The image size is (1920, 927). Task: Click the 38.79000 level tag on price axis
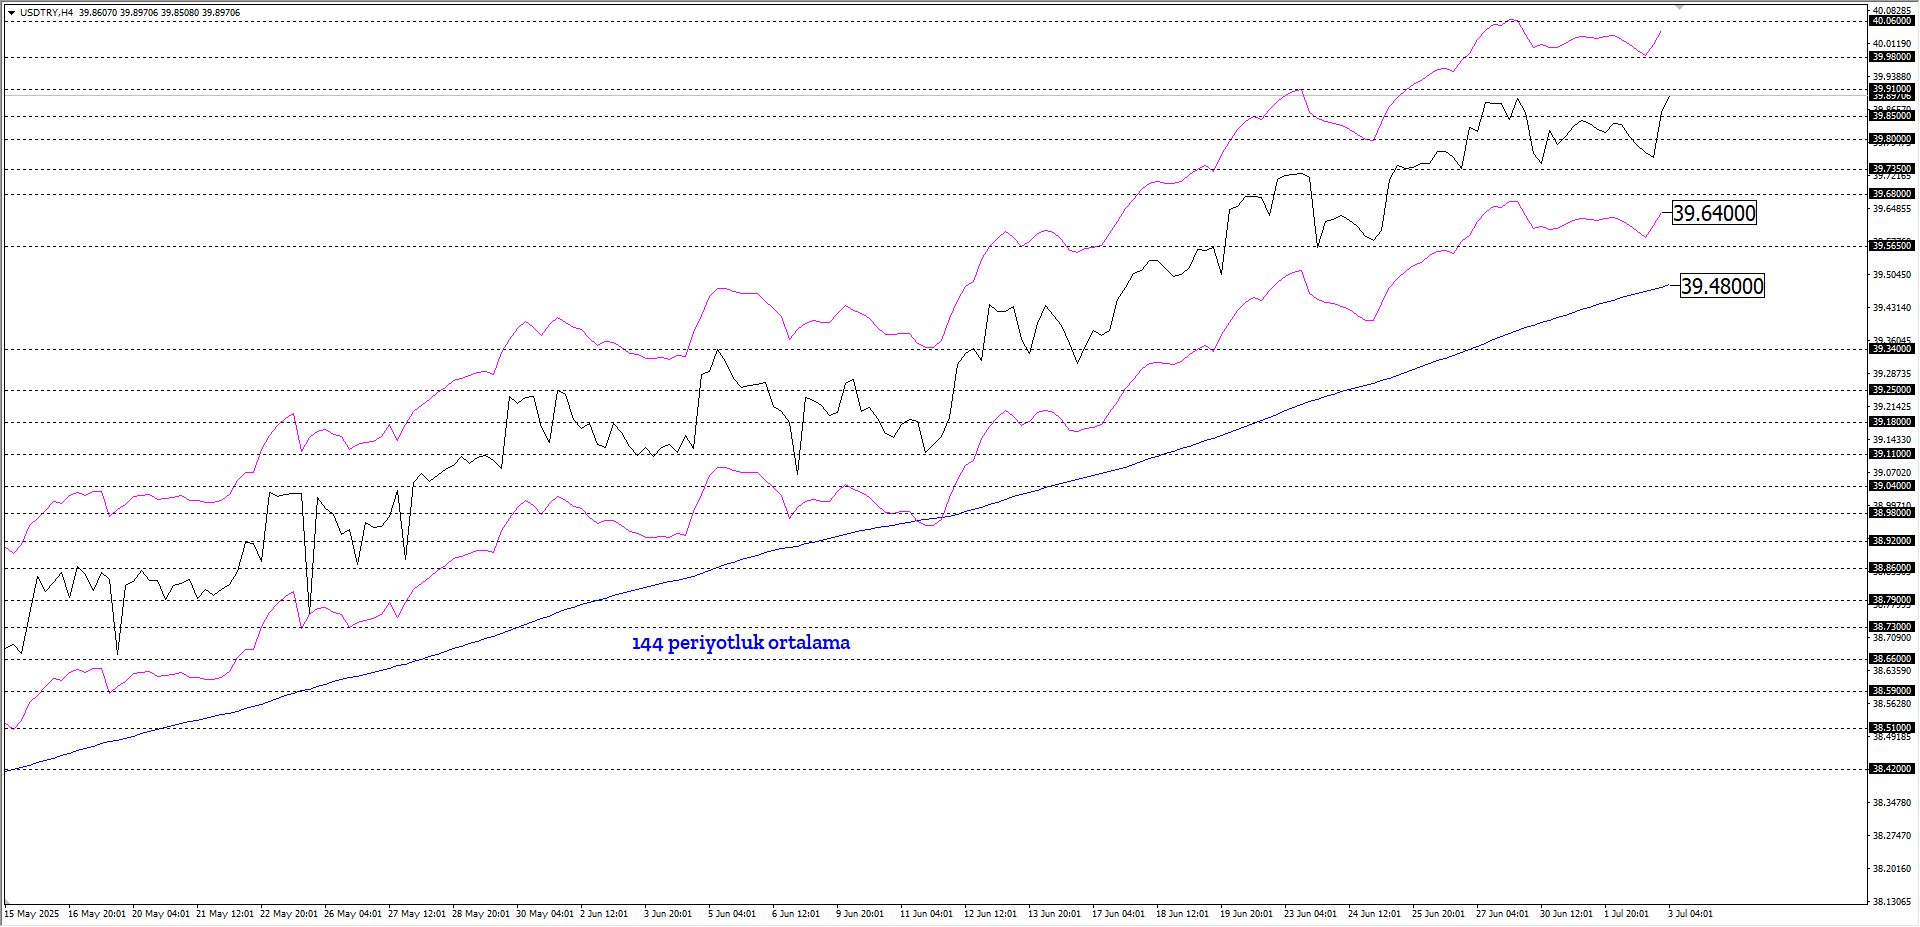point(1892,600)
